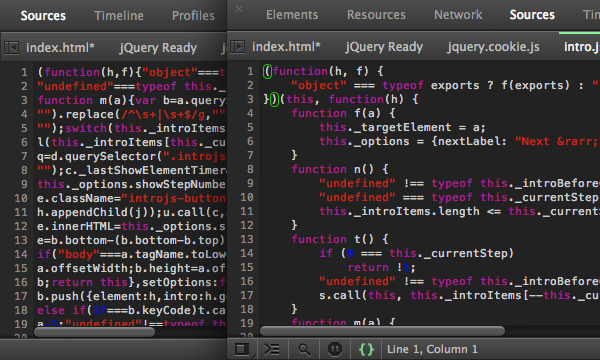Dock the devtools window using the dock icon

click(x=242, y=349)
